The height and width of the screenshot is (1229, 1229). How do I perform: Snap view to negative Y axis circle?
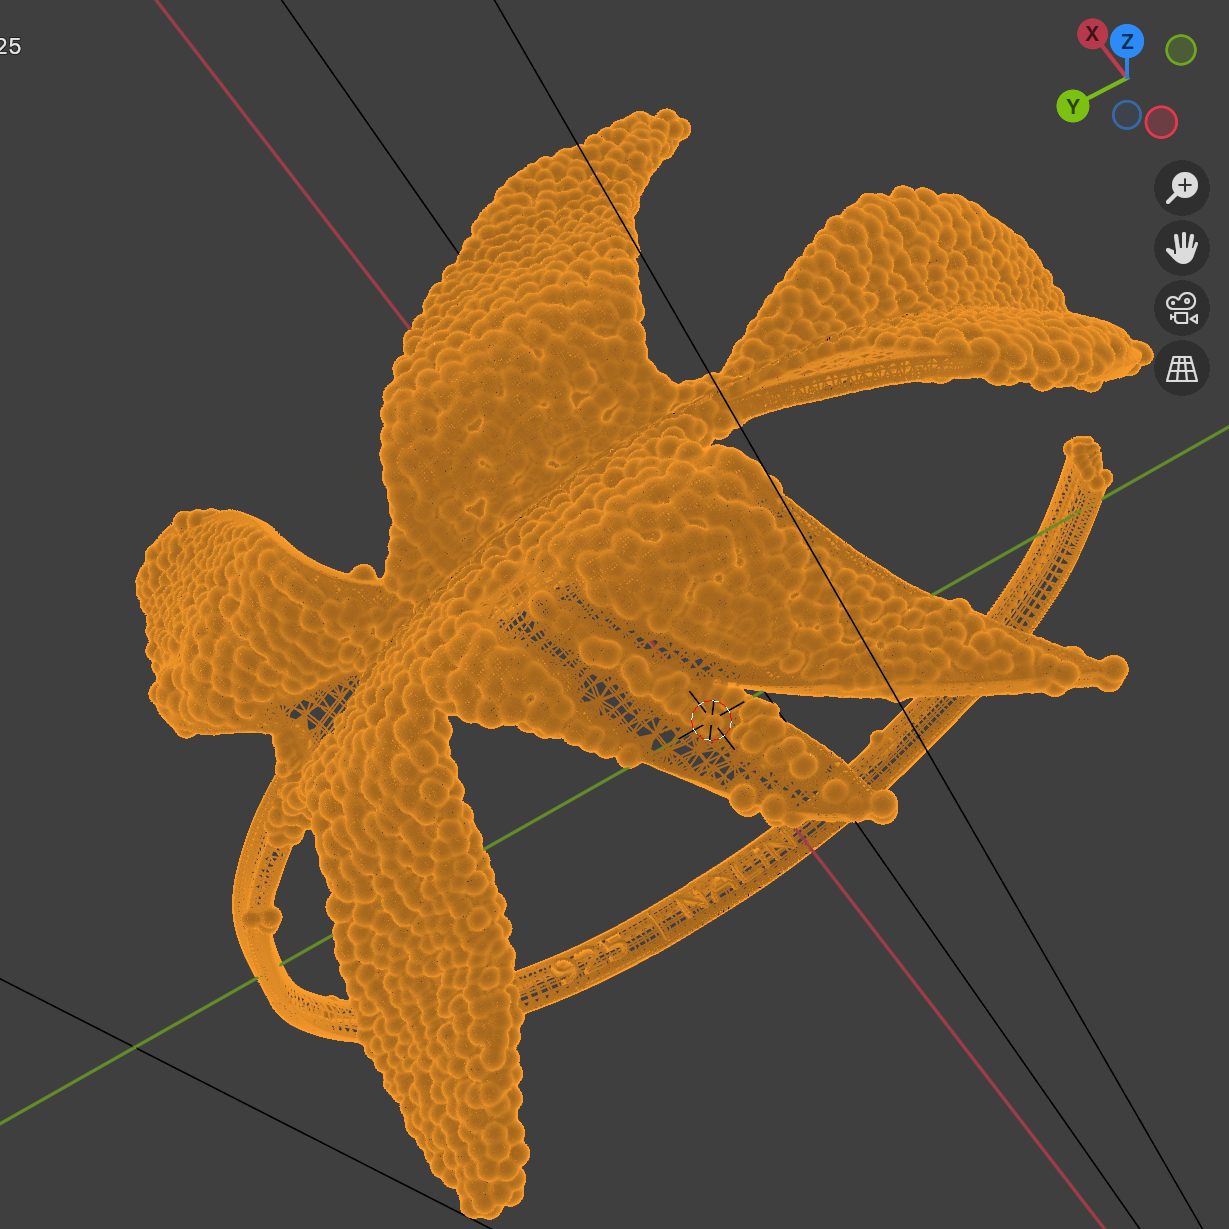click(x=1180, y=50)
